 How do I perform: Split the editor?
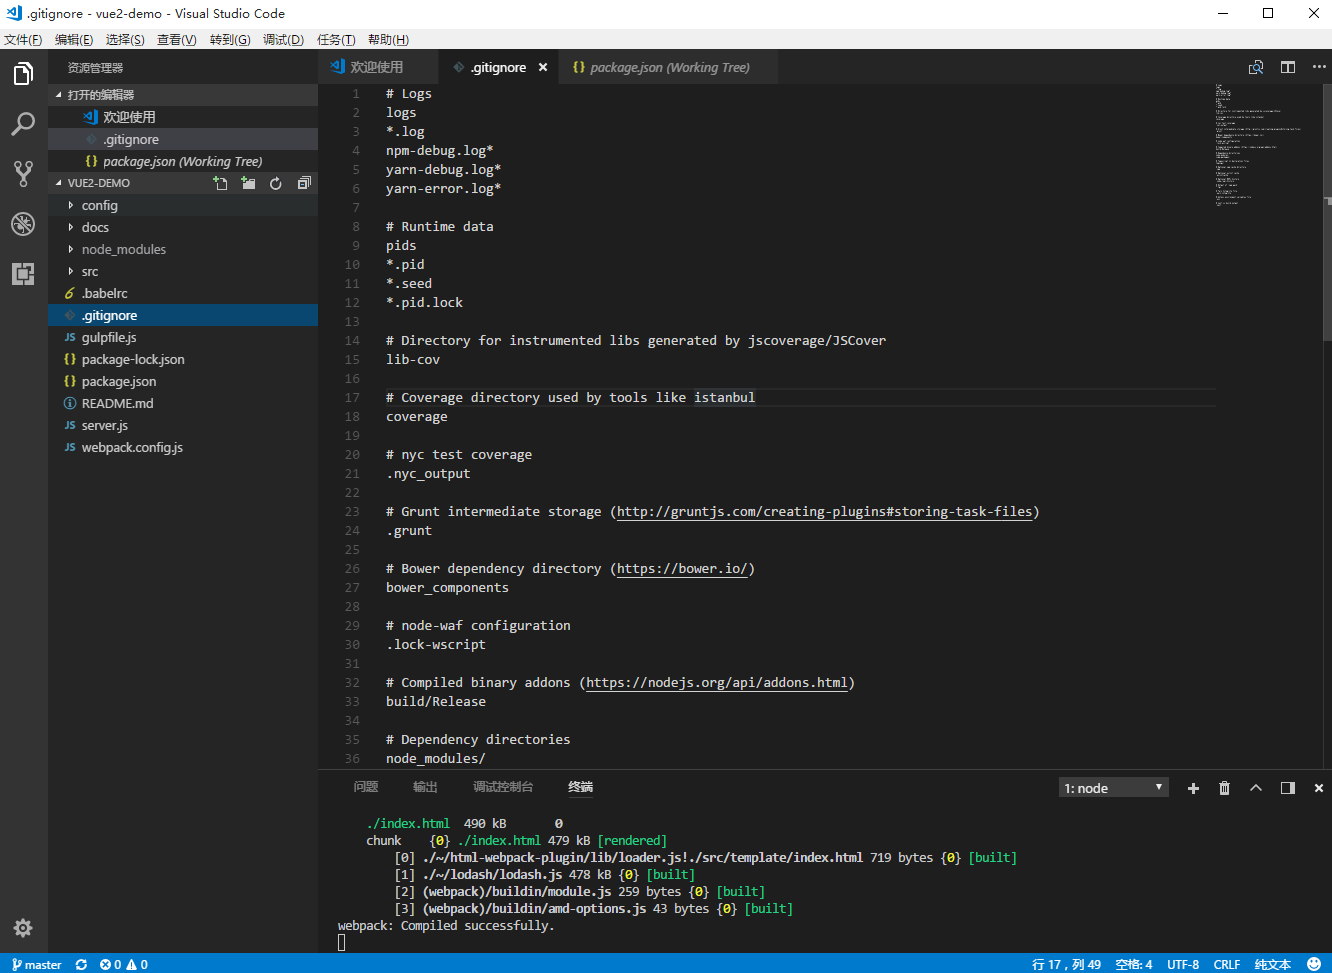1288,67
